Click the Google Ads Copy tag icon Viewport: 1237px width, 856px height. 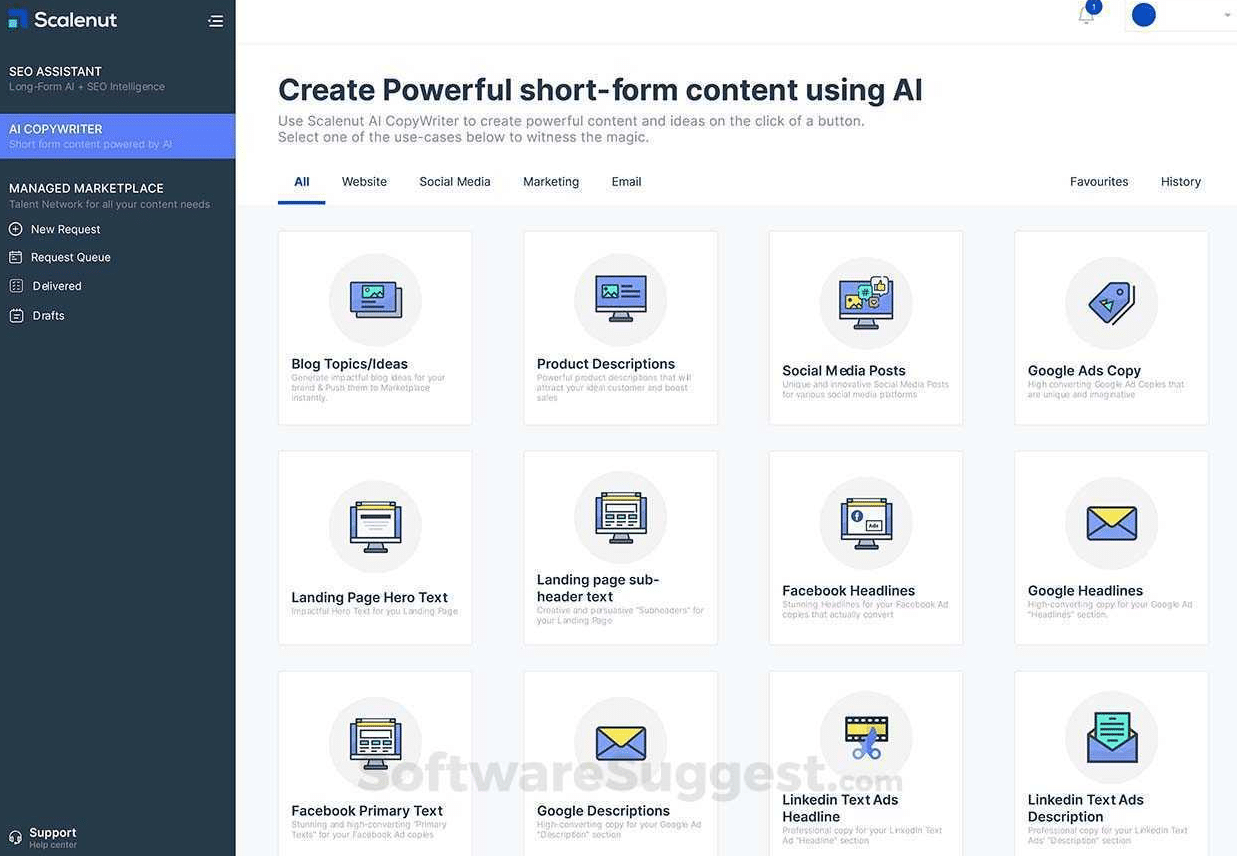click(1111, 303)
